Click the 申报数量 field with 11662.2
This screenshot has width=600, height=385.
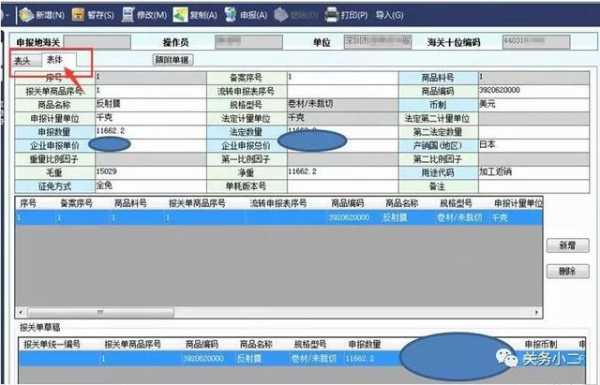point(151,132)
